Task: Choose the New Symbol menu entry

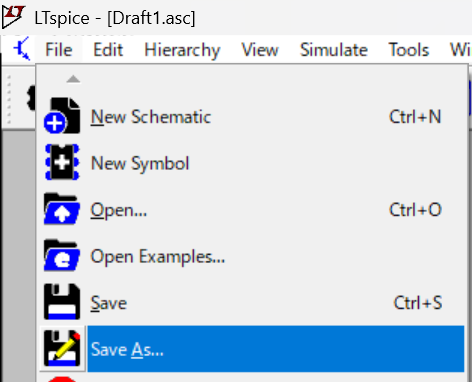Action: pos(252,163)
